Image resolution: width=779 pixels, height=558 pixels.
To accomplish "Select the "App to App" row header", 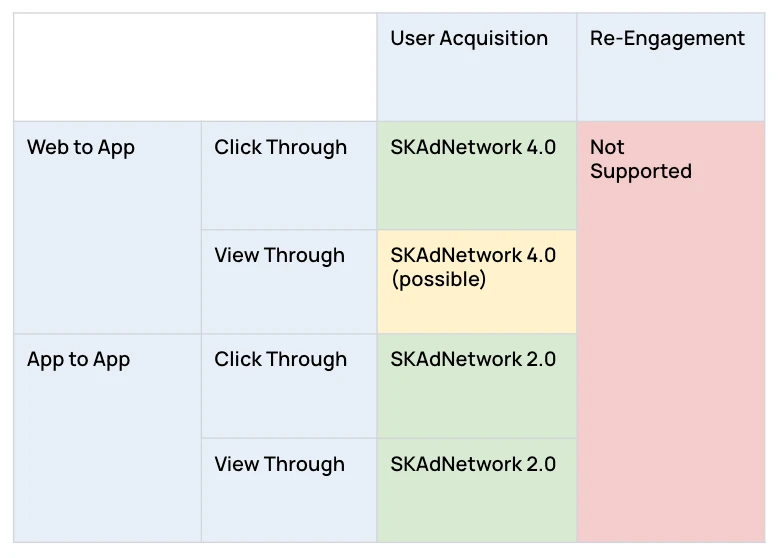I will click(x=79, y=360).
